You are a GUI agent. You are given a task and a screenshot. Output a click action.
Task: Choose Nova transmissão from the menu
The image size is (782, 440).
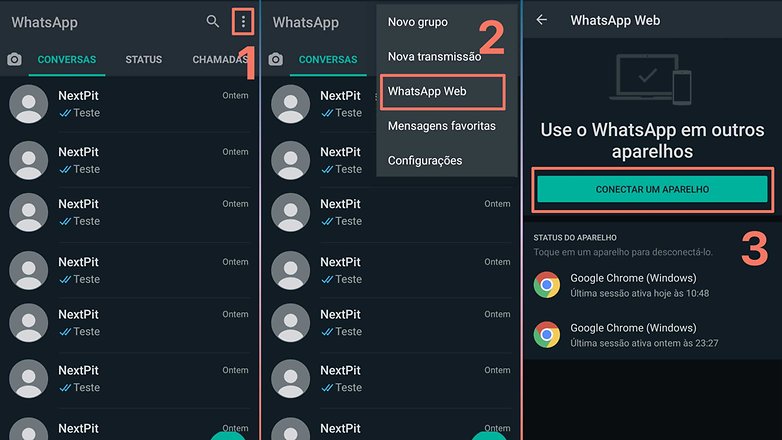[x=434, y=56]
